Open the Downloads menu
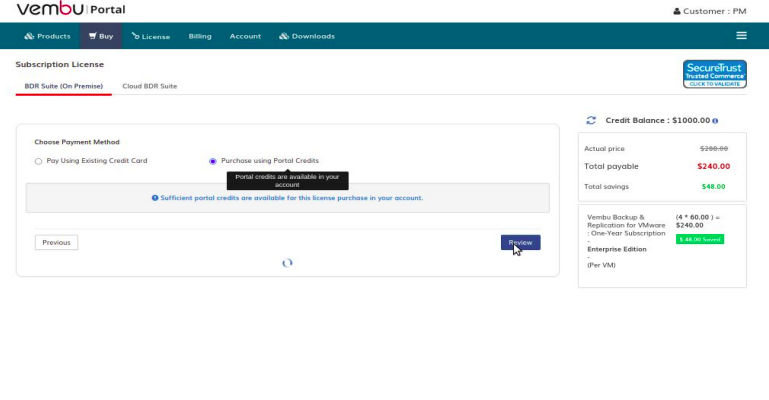769x400 pixels. tap(307, 36)
